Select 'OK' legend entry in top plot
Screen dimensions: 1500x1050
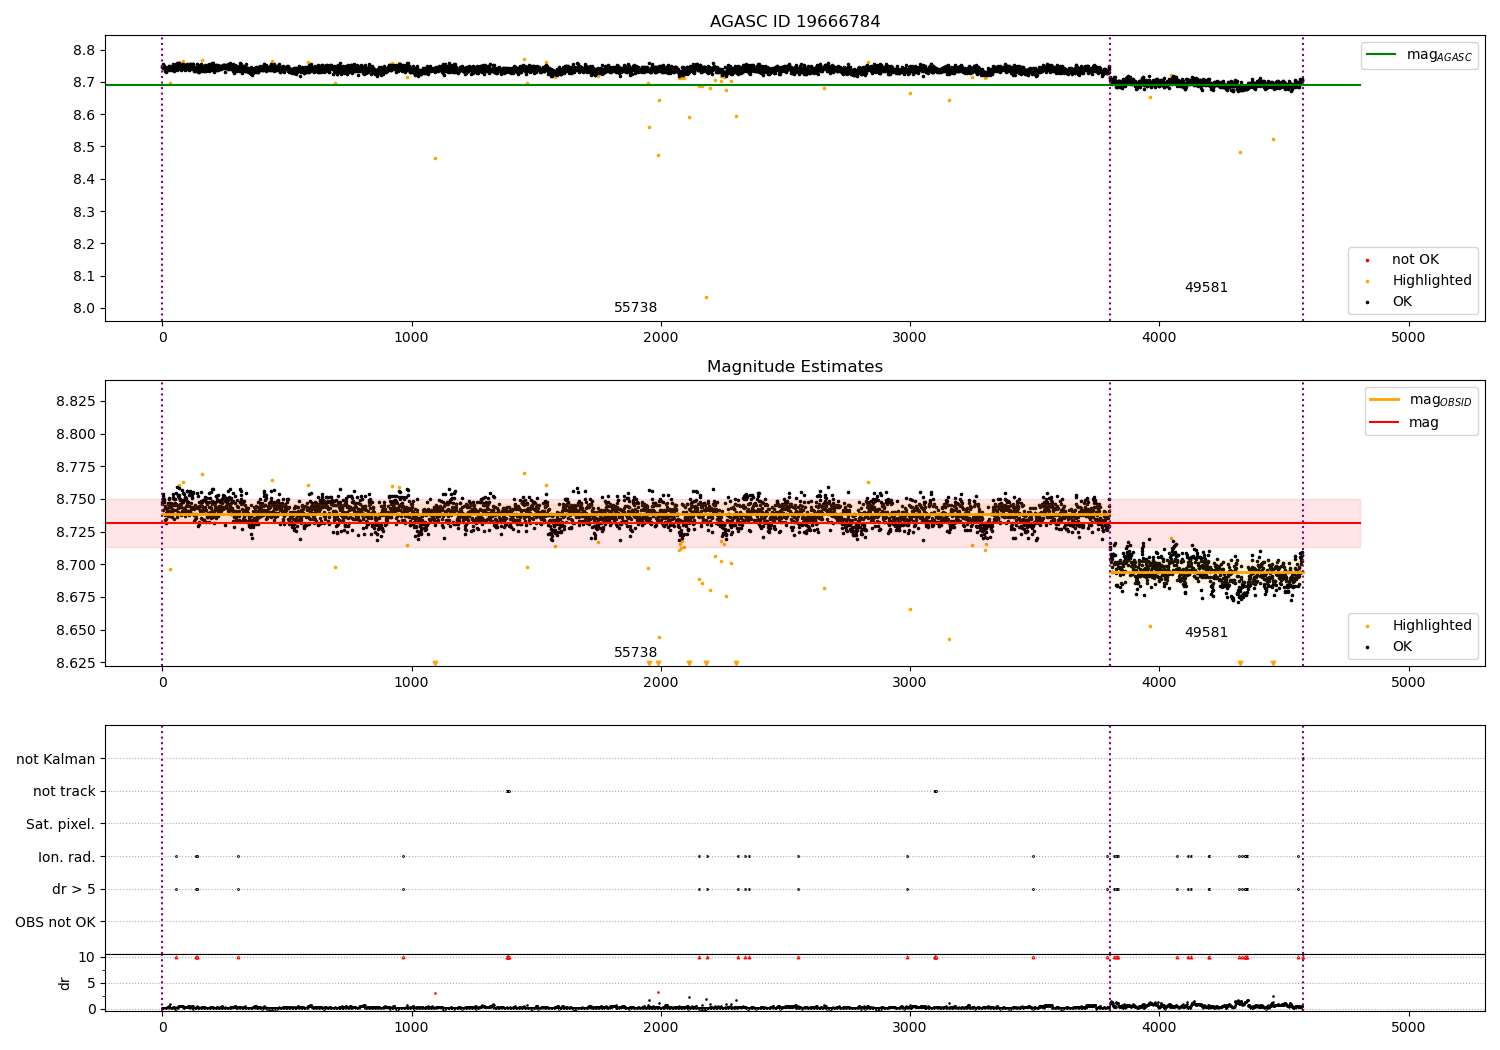coord(1402,302)
